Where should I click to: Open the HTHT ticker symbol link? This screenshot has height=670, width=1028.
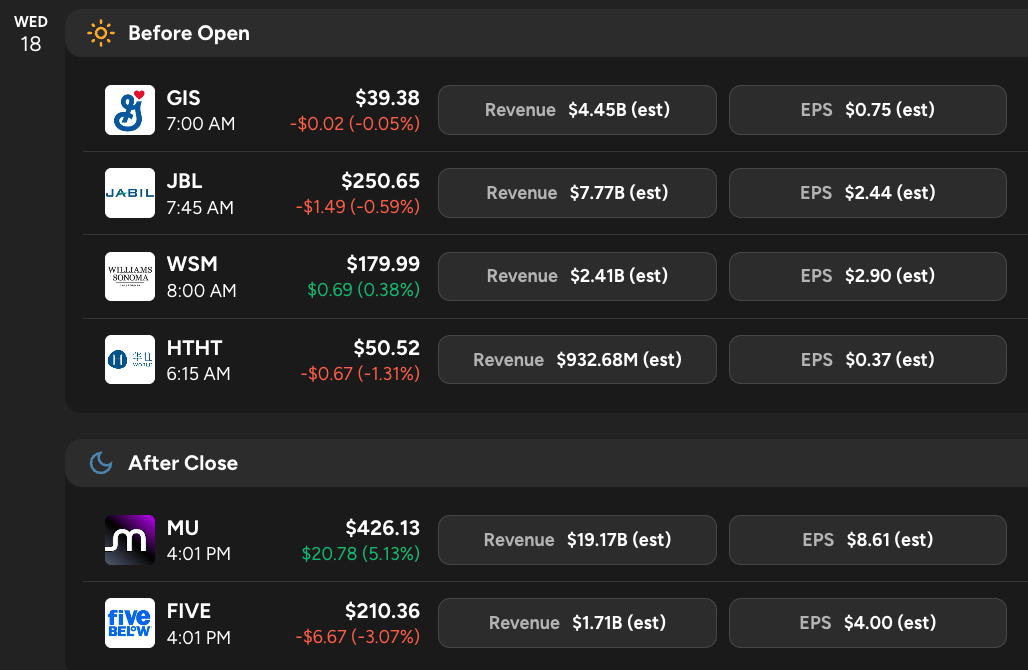click(x=195, y=348)
